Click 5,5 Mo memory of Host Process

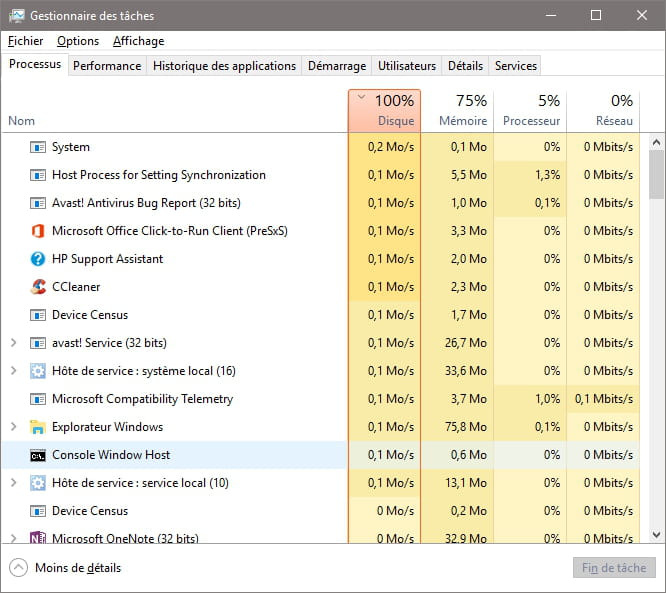click(x=468, y=175)
